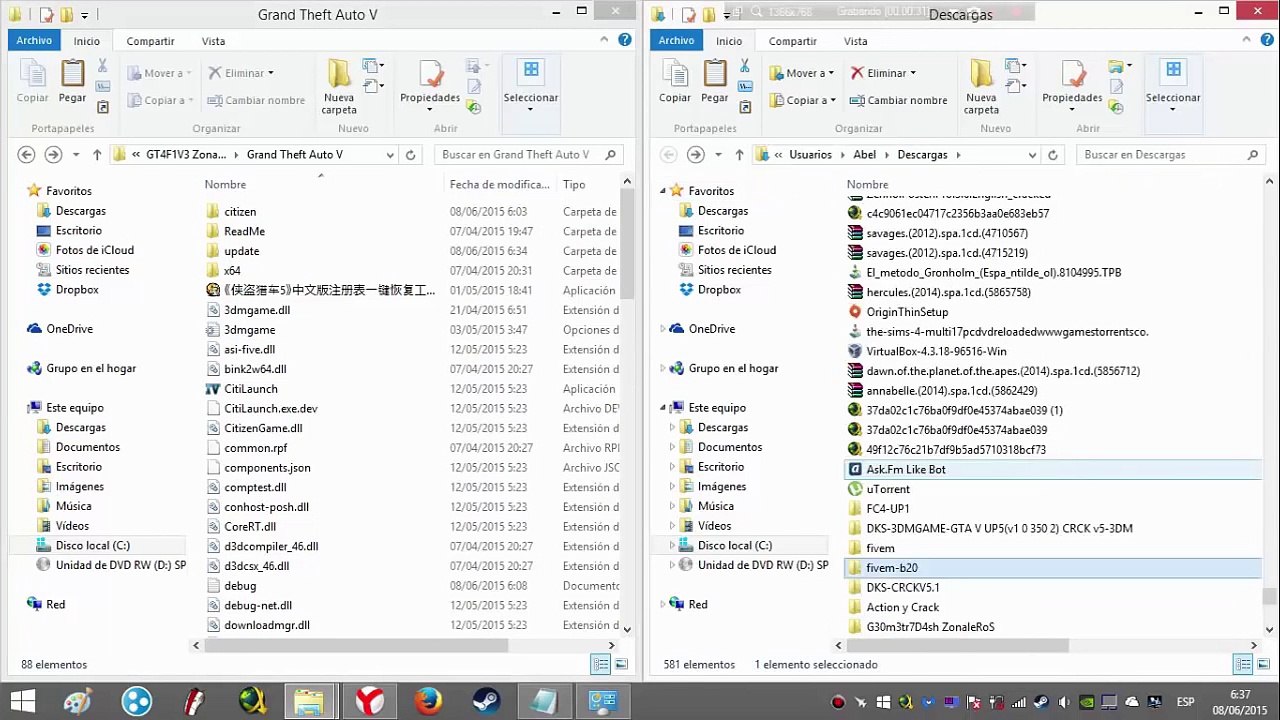Image resolution: width=1280 pixels, height=720 pixels.
Task: Click Cambiar nombre in the Descargas window ribbon
Action: pos(897,100)
